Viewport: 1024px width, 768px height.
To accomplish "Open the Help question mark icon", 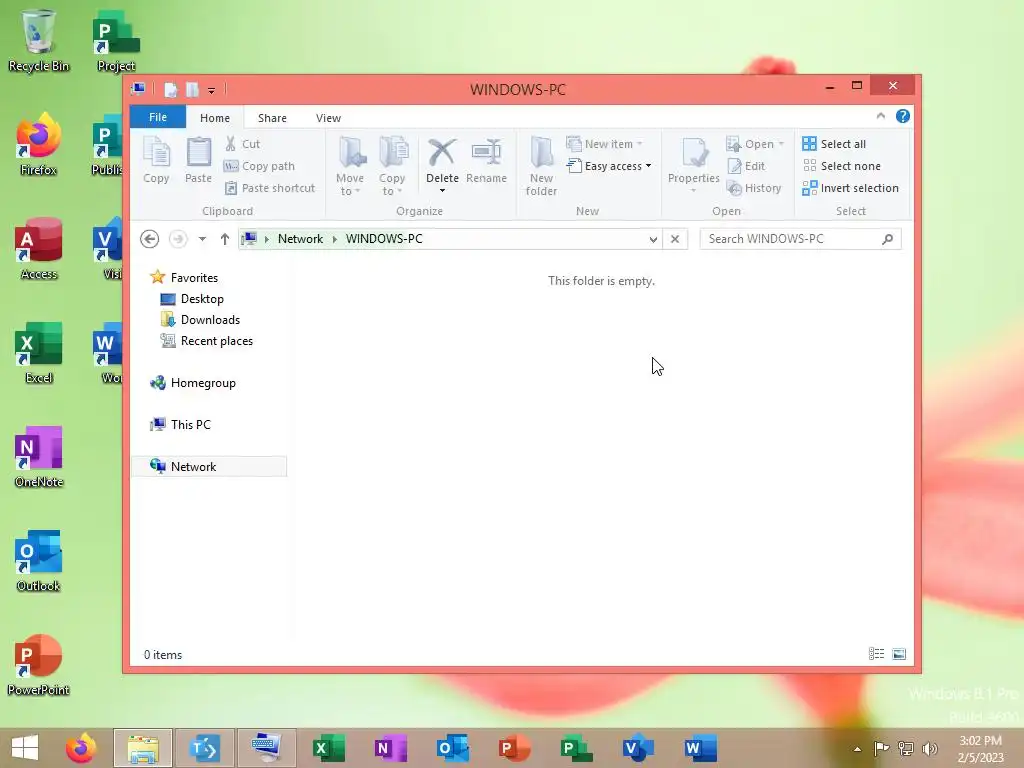I will (x=903, y=116).
